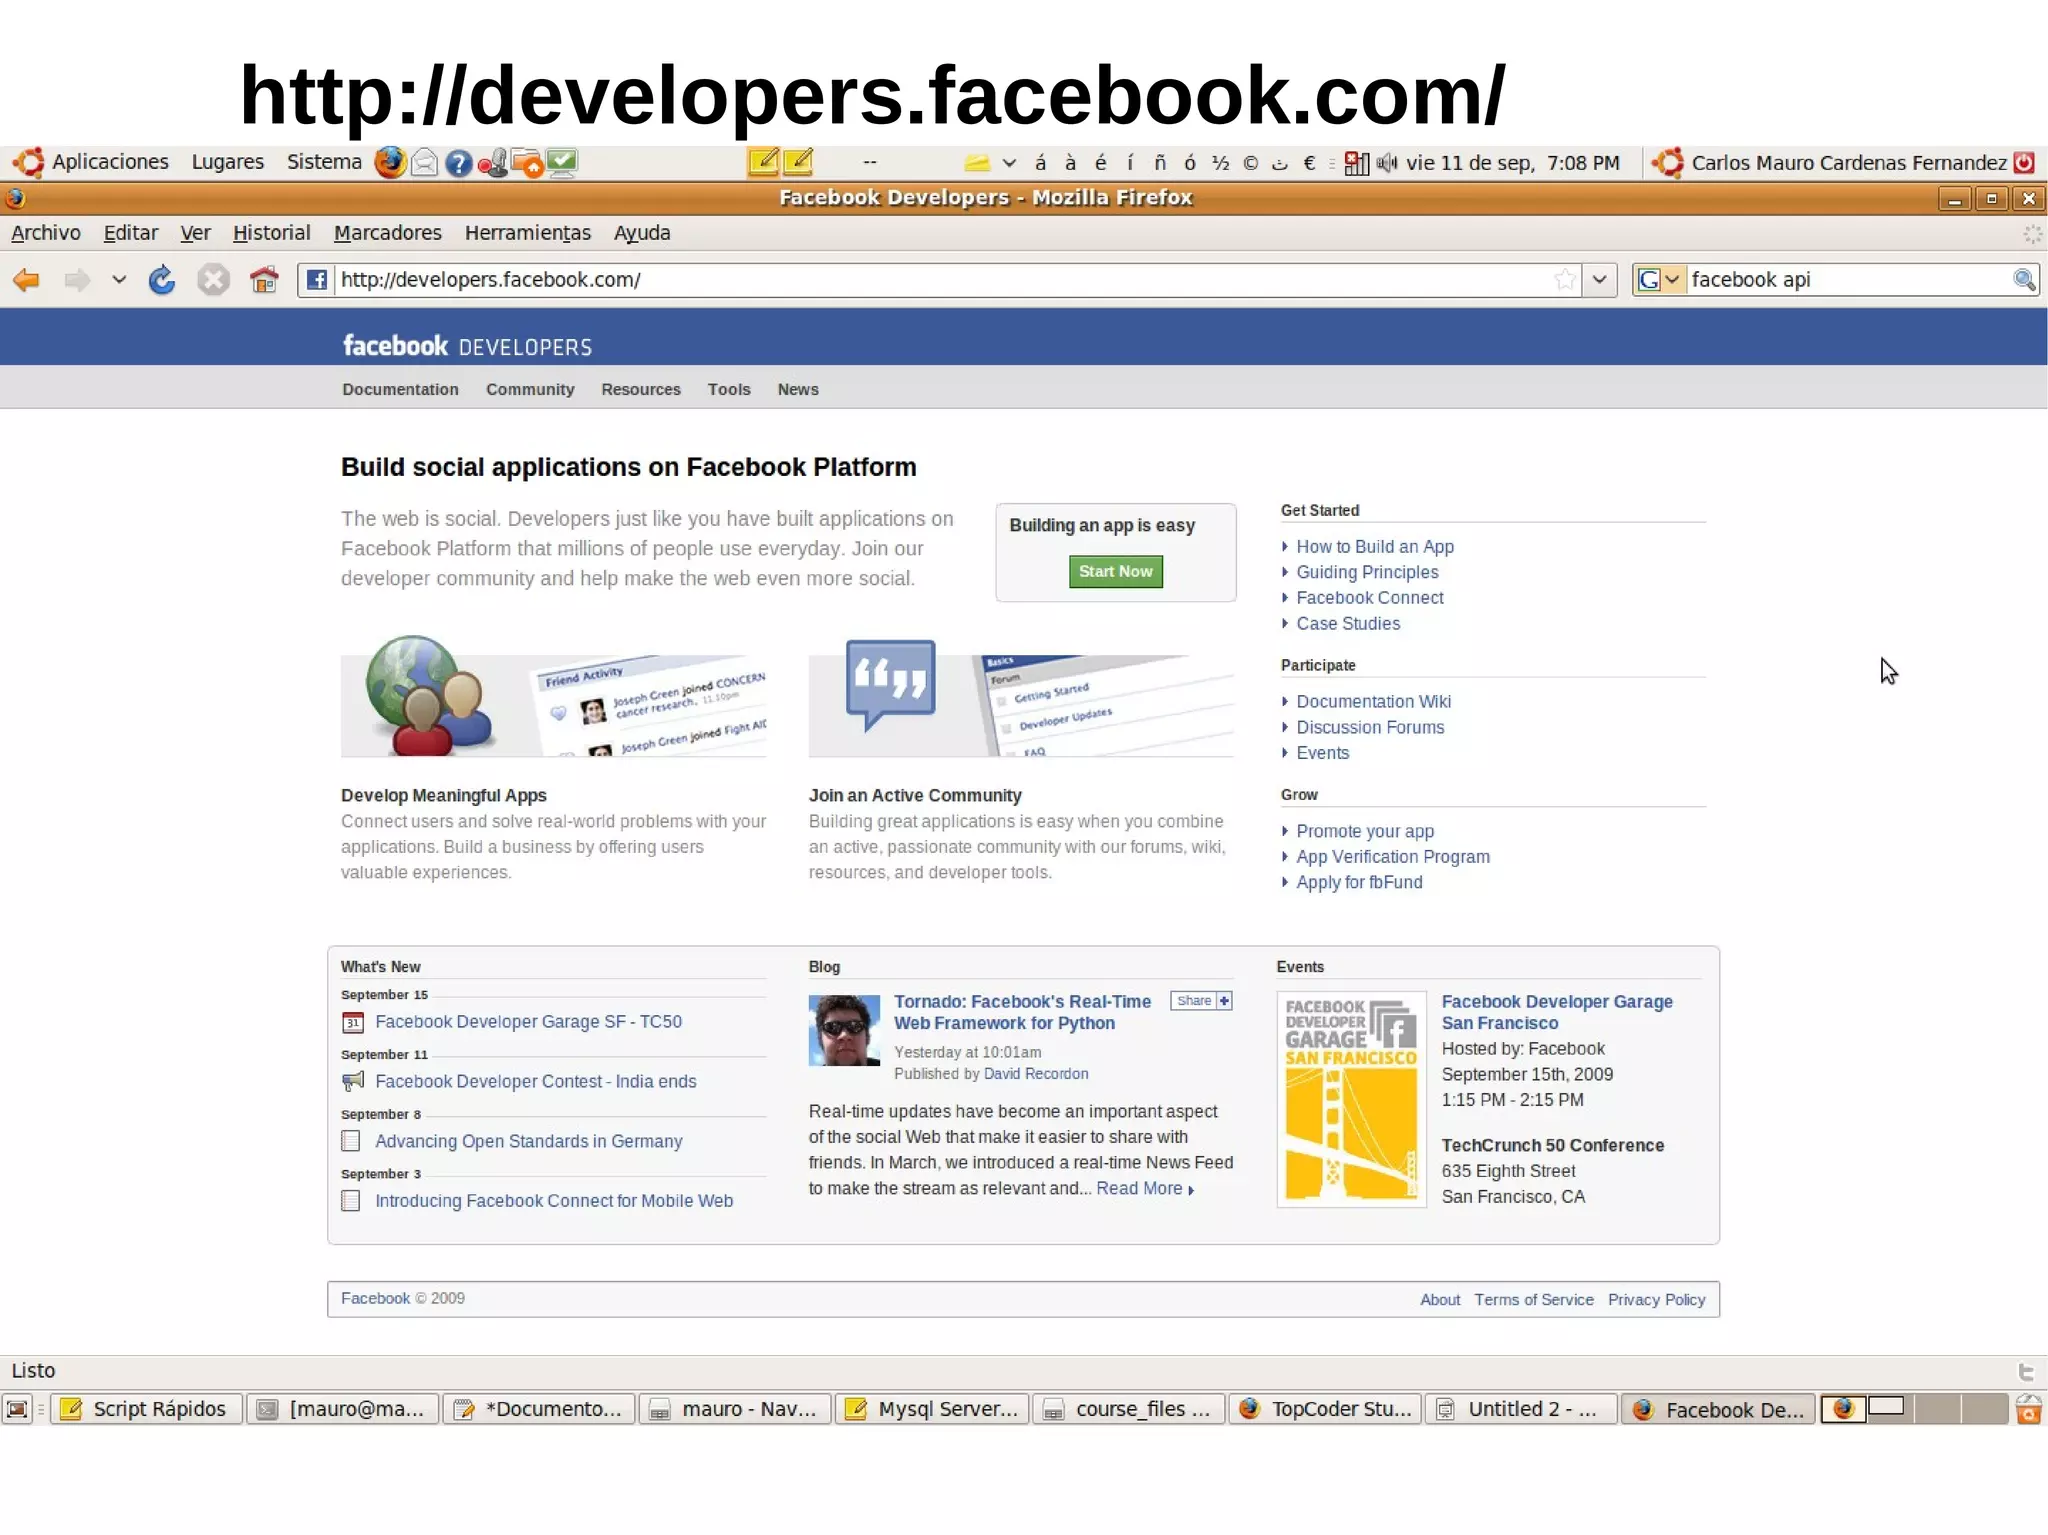Click the David Recordon author link
This screenshot has width=2048, height=1535.
(1036, 1074)
